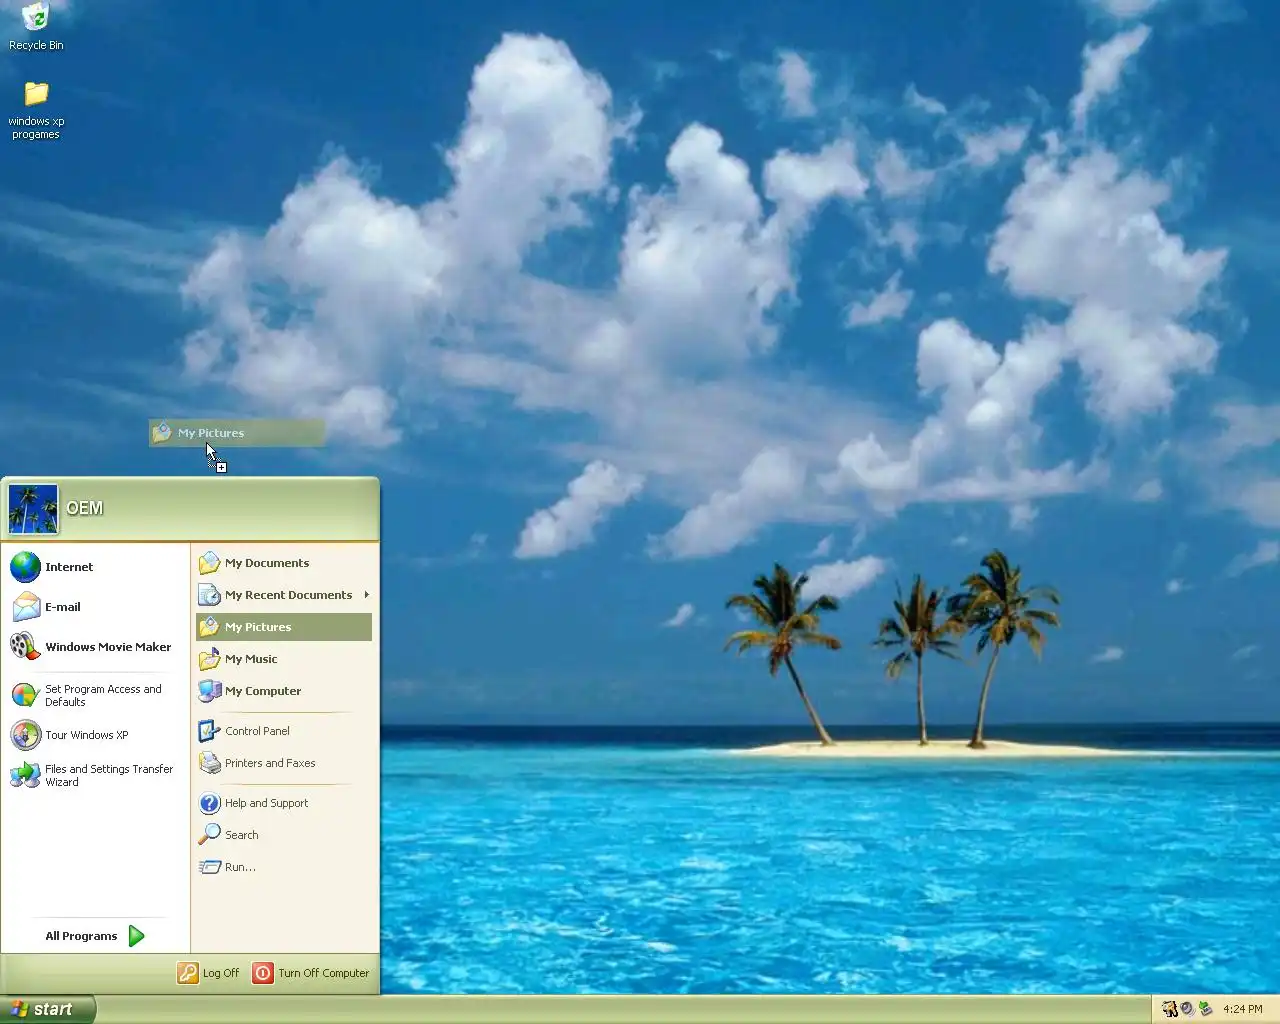
Task: Open E-mail from the Start menu
Action: coord(95,607)
